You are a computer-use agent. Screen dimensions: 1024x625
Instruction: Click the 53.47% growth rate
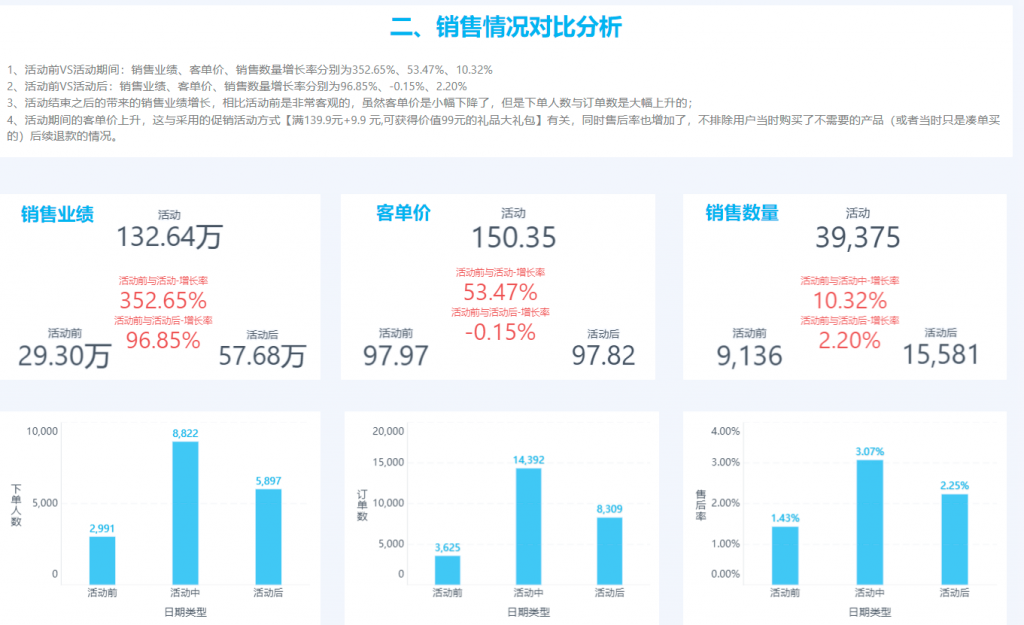tap(500, 292)
